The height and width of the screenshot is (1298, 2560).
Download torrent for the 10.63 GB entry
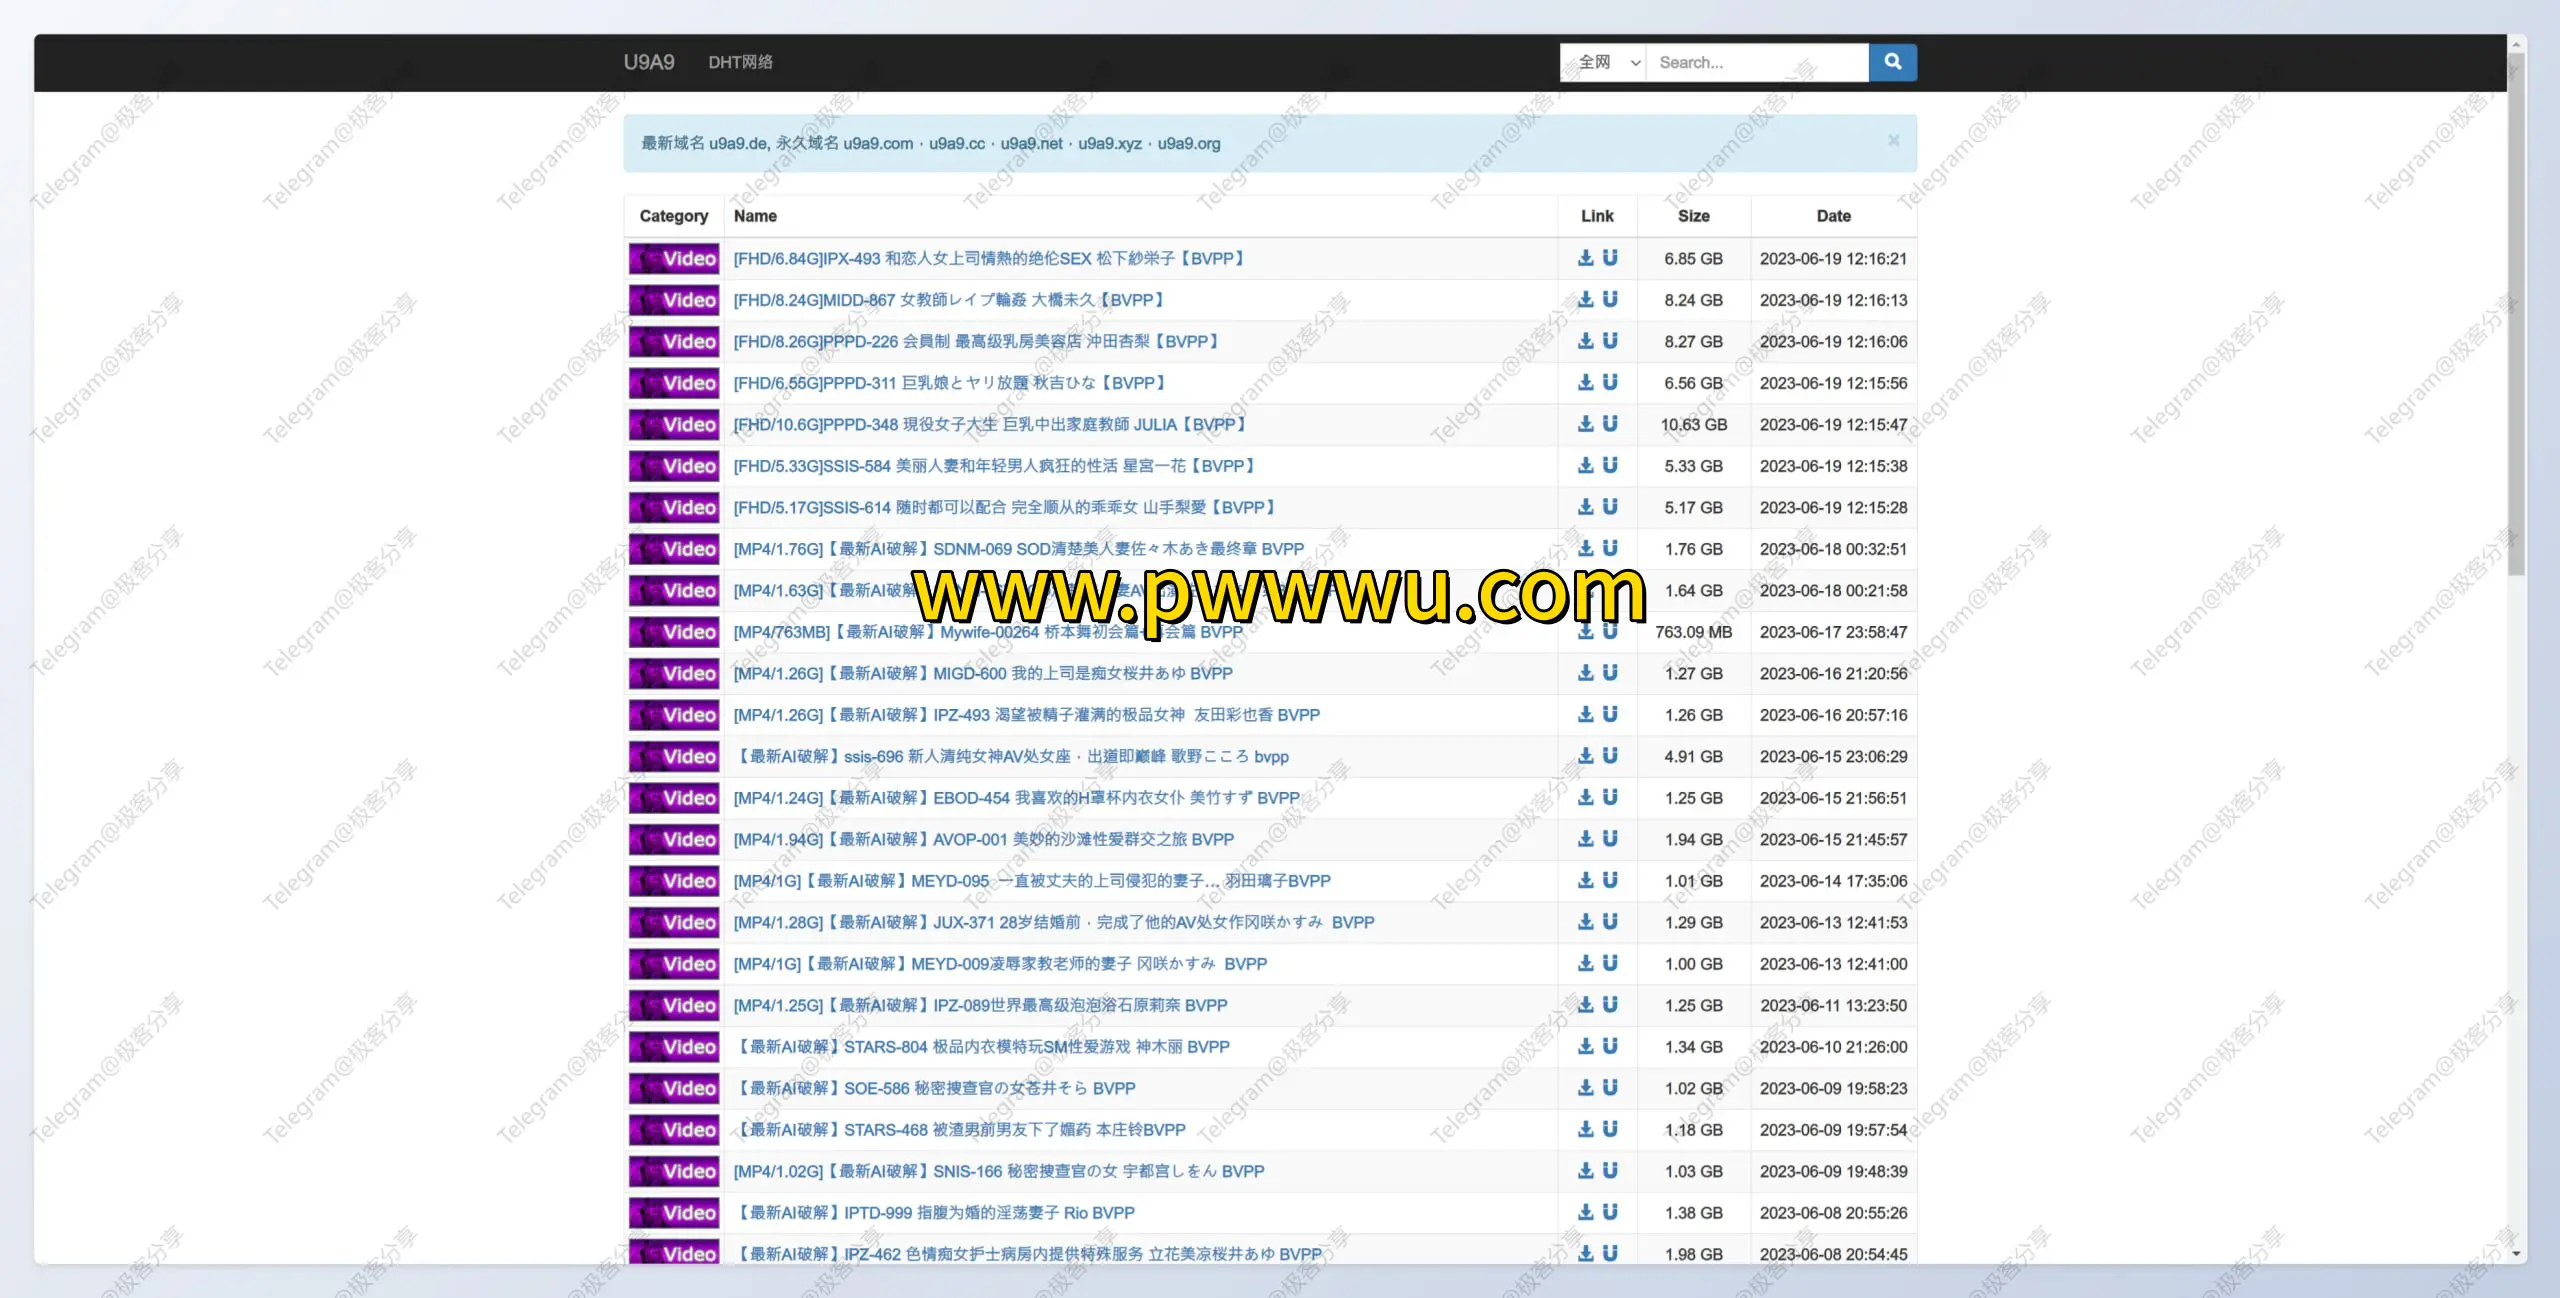1586,424
